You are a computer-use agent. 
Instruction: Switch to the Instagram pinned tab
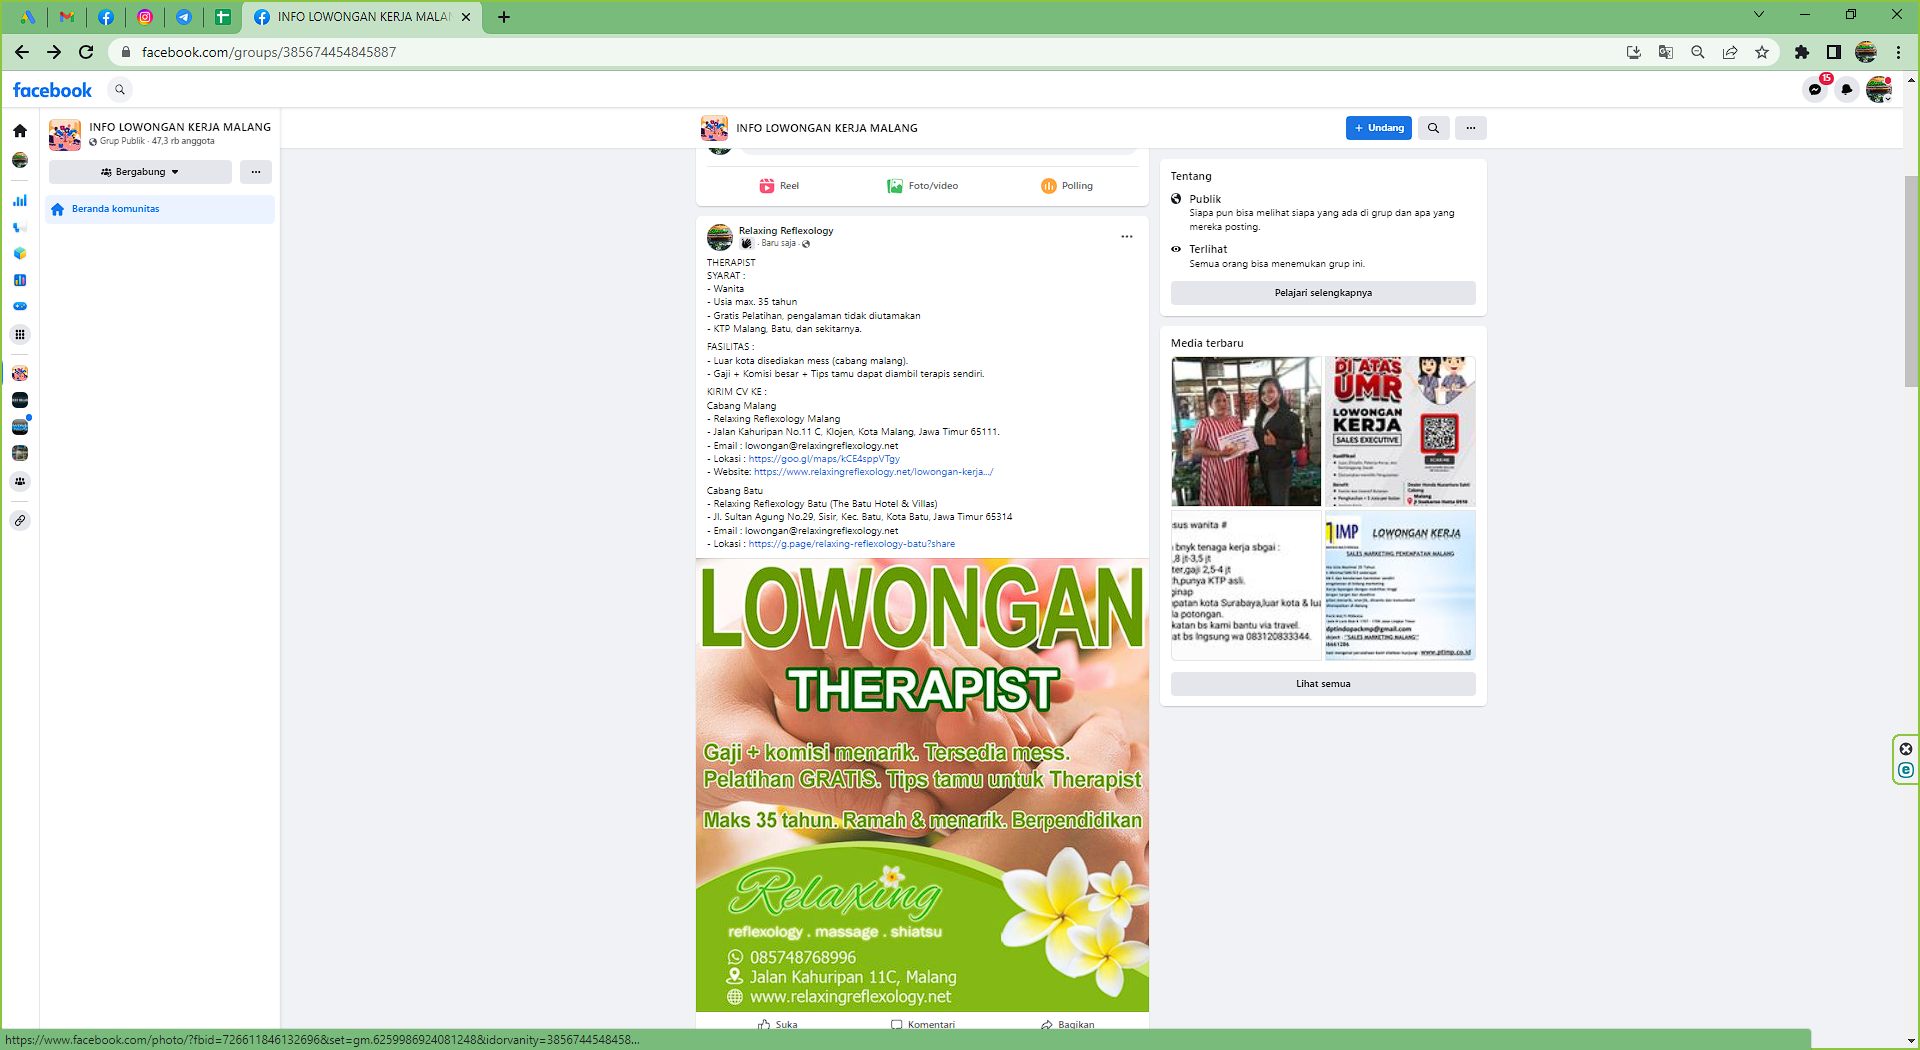click(145, 17)
